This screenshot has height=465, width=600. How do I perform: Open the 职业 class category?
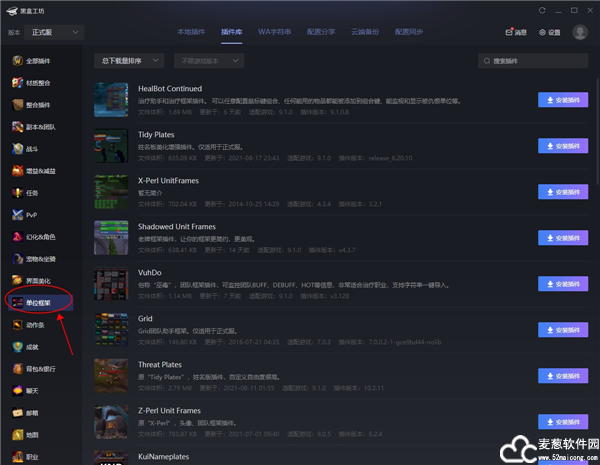(x=25, y=457)
